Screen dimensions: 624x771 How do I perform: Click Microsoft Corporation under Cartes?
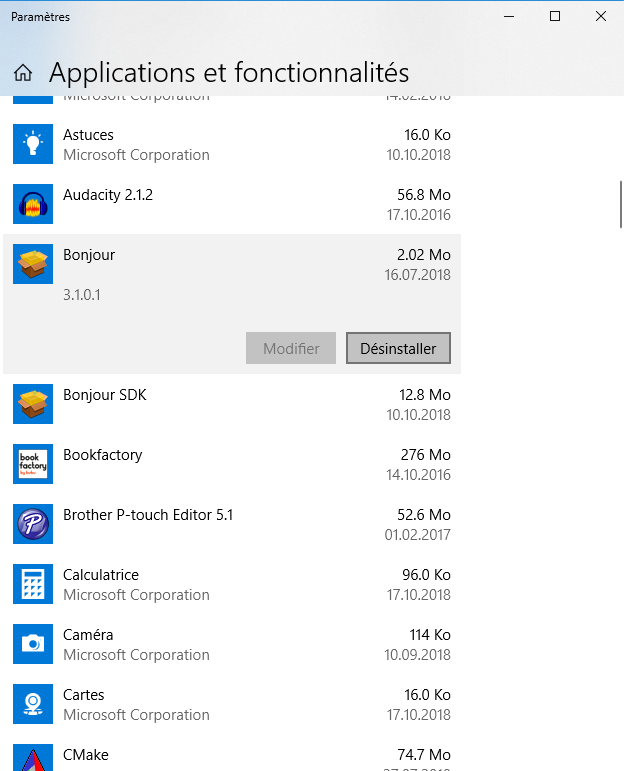coord(137,715)
